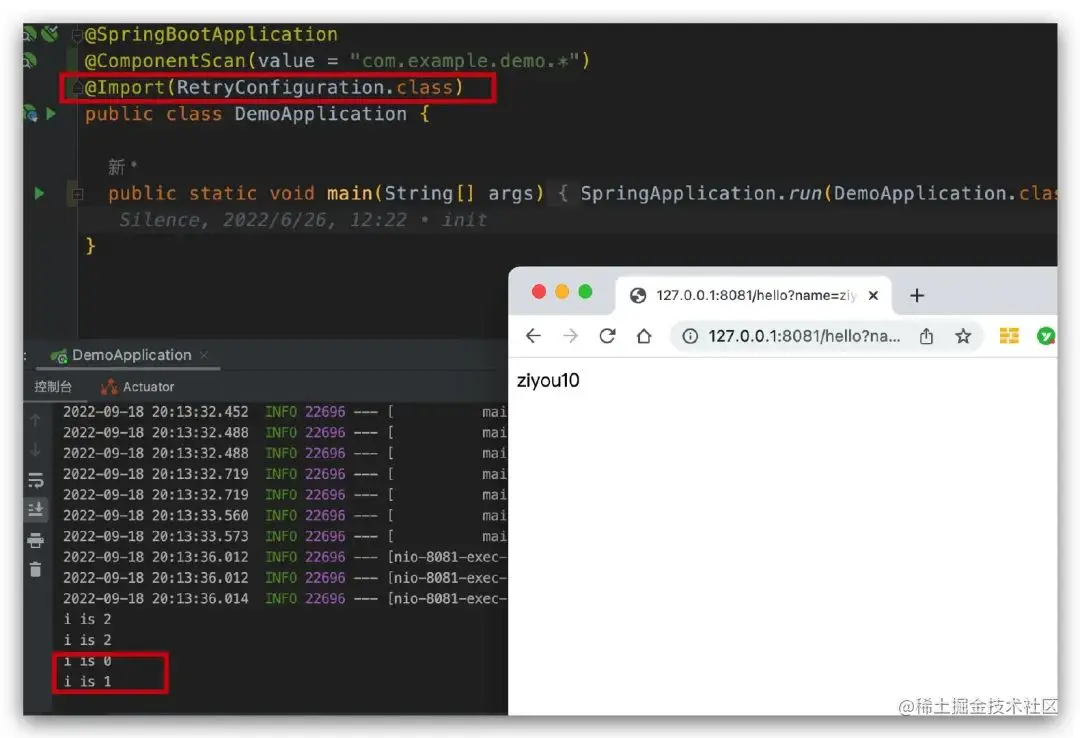Click the 新 * author hint above main
Screen dimensions: 1080x738
123,167
